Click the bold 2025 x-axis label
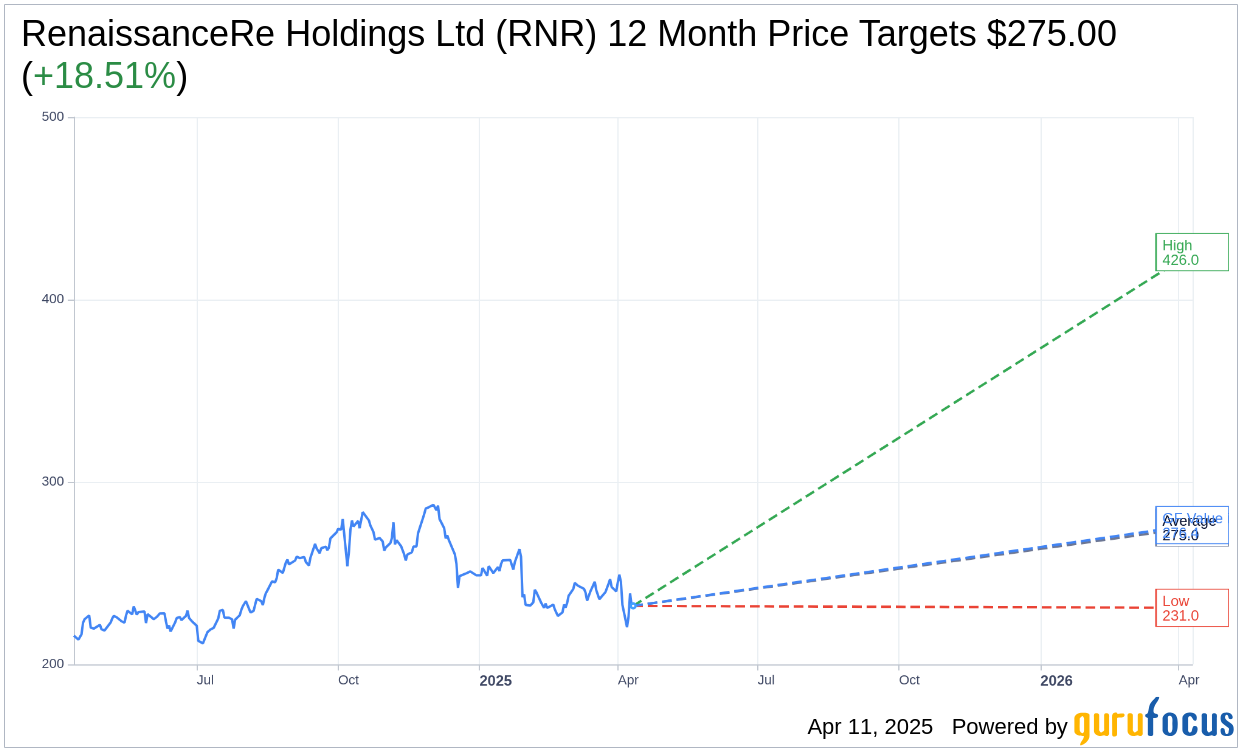1242x752 pixels. 496,681
